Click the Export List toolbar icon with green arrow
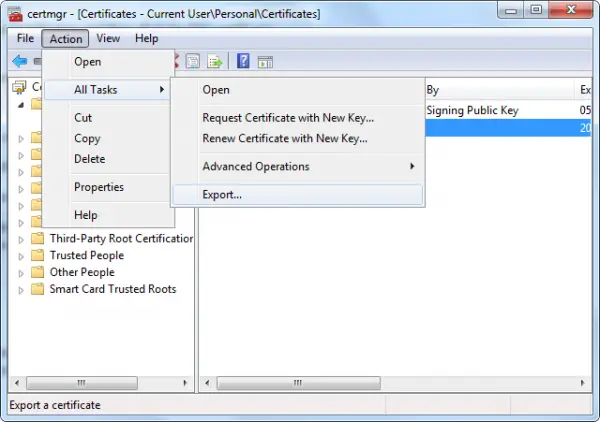Image resolution: width=600 pixels, height=422 pixels. pos(214,61)
